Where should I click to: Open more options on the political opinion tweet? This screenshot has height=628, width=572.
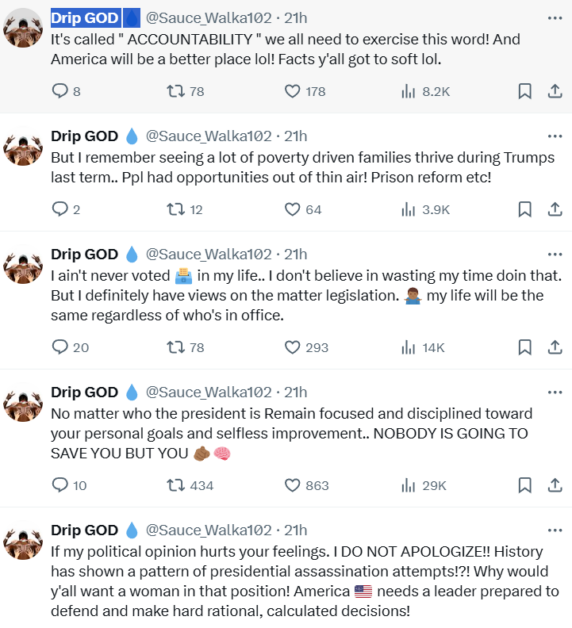tap(555, 530)
